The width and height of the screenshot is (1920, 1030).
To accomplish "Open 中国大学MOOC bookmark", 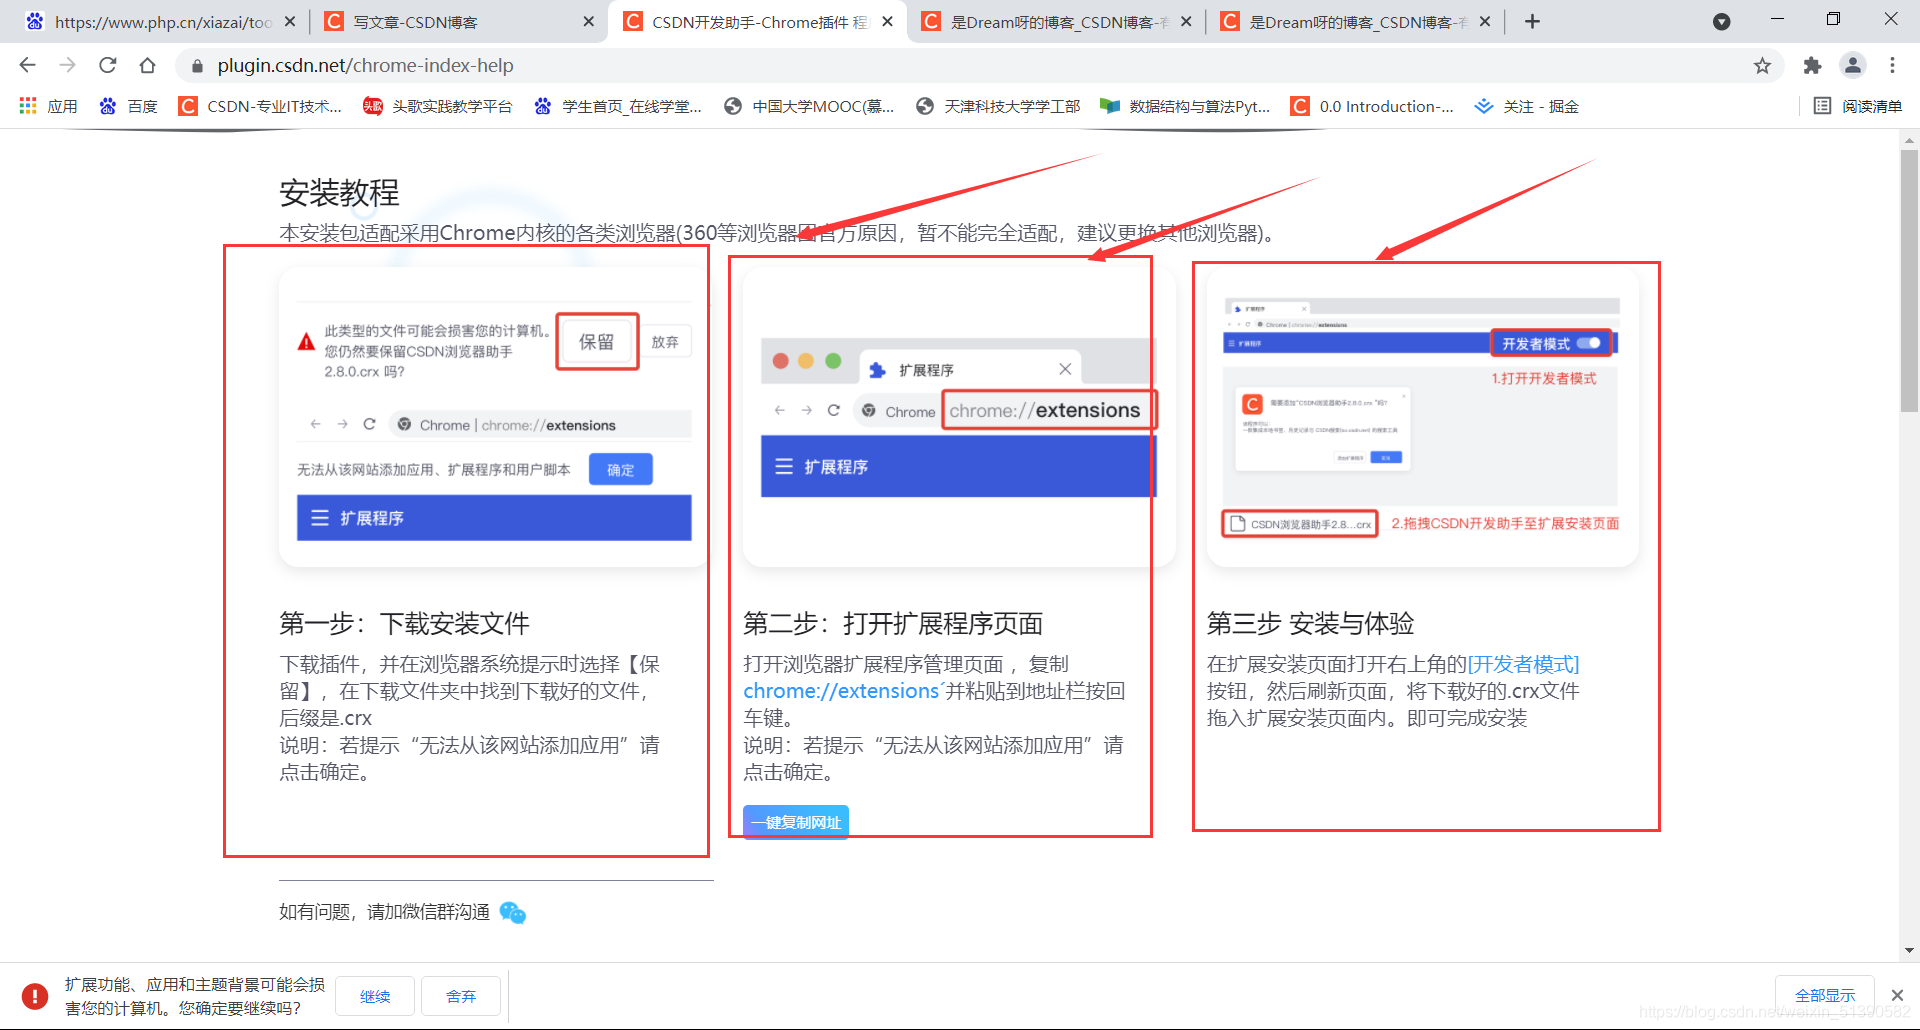I will 809,106.
